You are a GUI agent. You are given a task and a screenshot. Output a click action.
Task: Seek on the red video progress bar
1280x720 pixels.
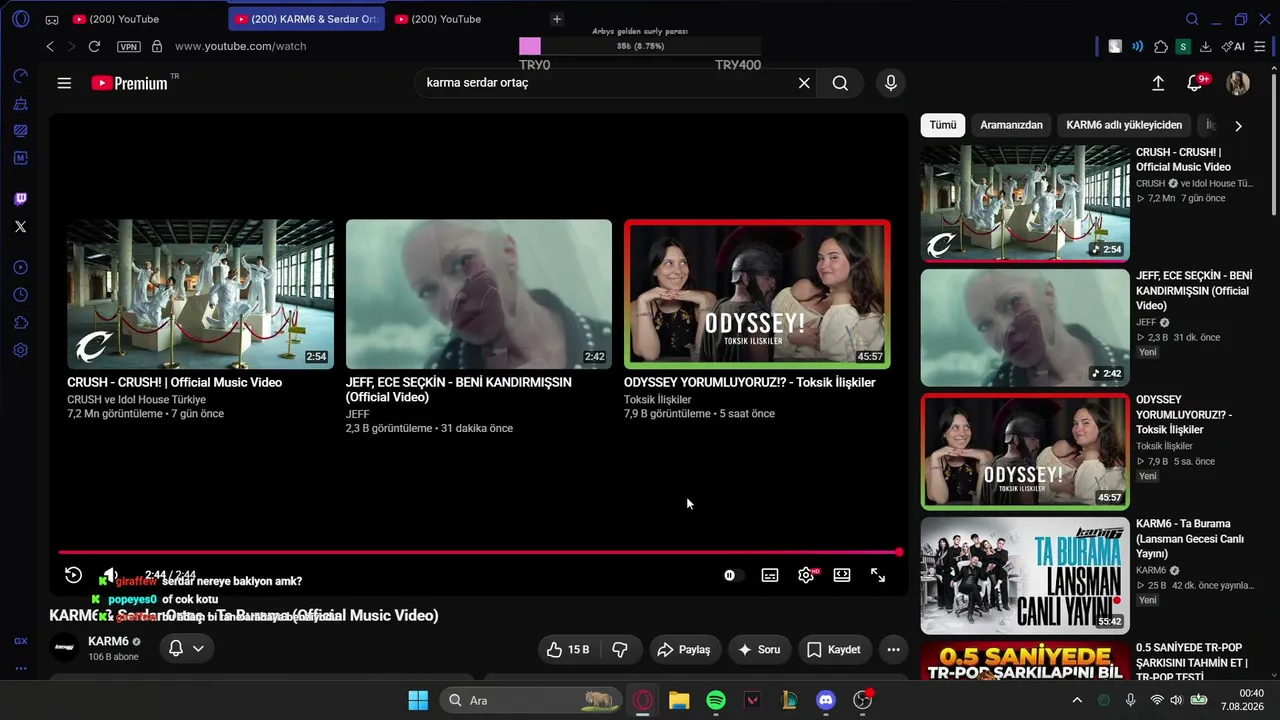(479, 552)
